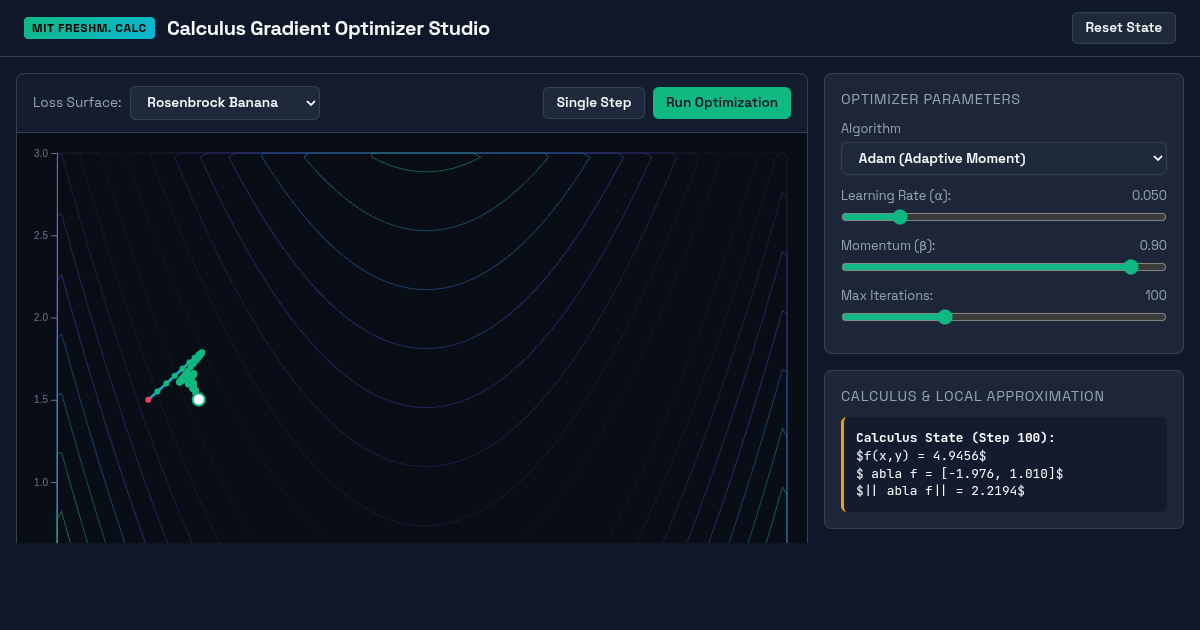This screenshot has height=630, width=1200.
Task: Adjust the Momentum slider
Action: (1004, 267)
